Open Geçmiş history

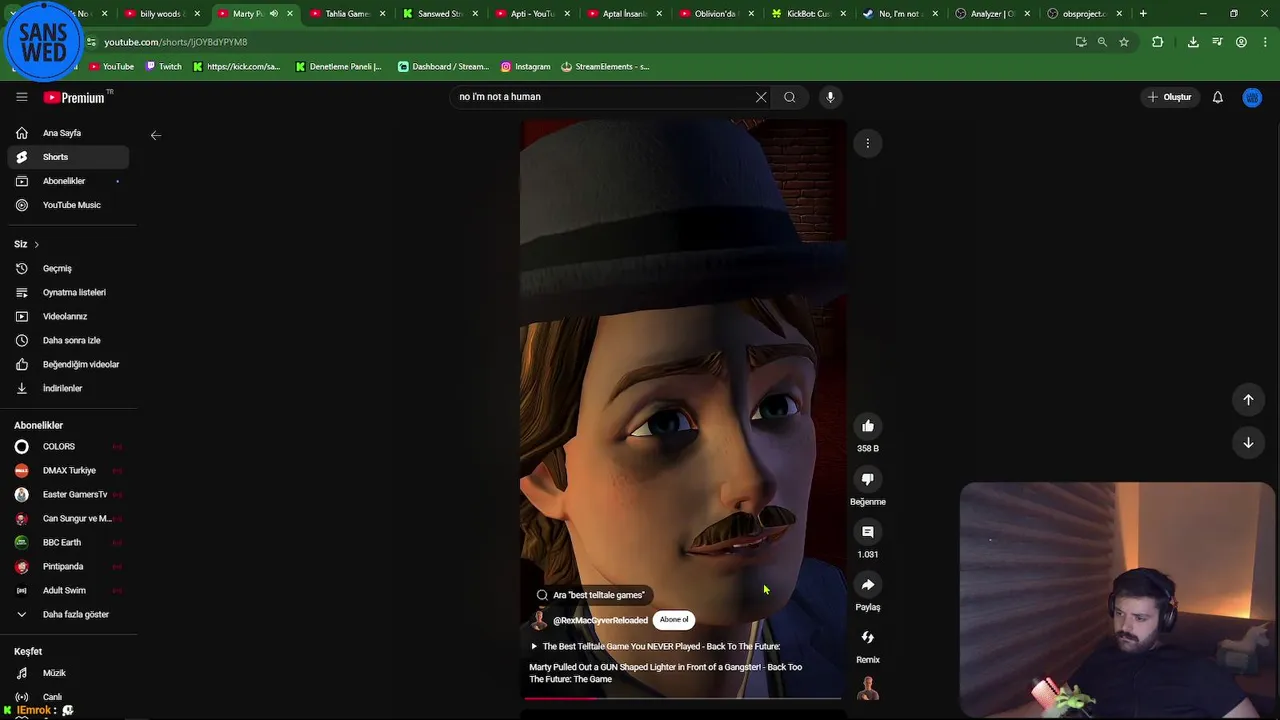pyautogui.click(x=68, y=269)
